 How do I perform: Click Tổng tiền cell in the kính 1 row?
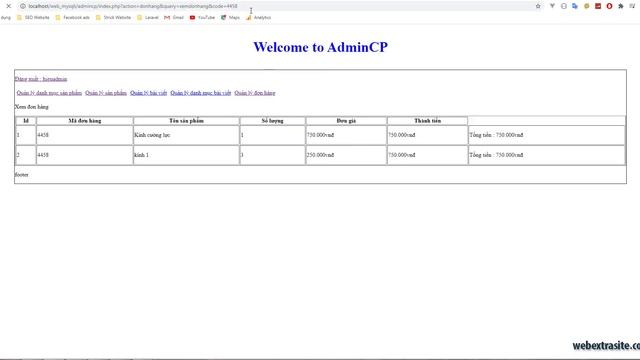[547, 155]
